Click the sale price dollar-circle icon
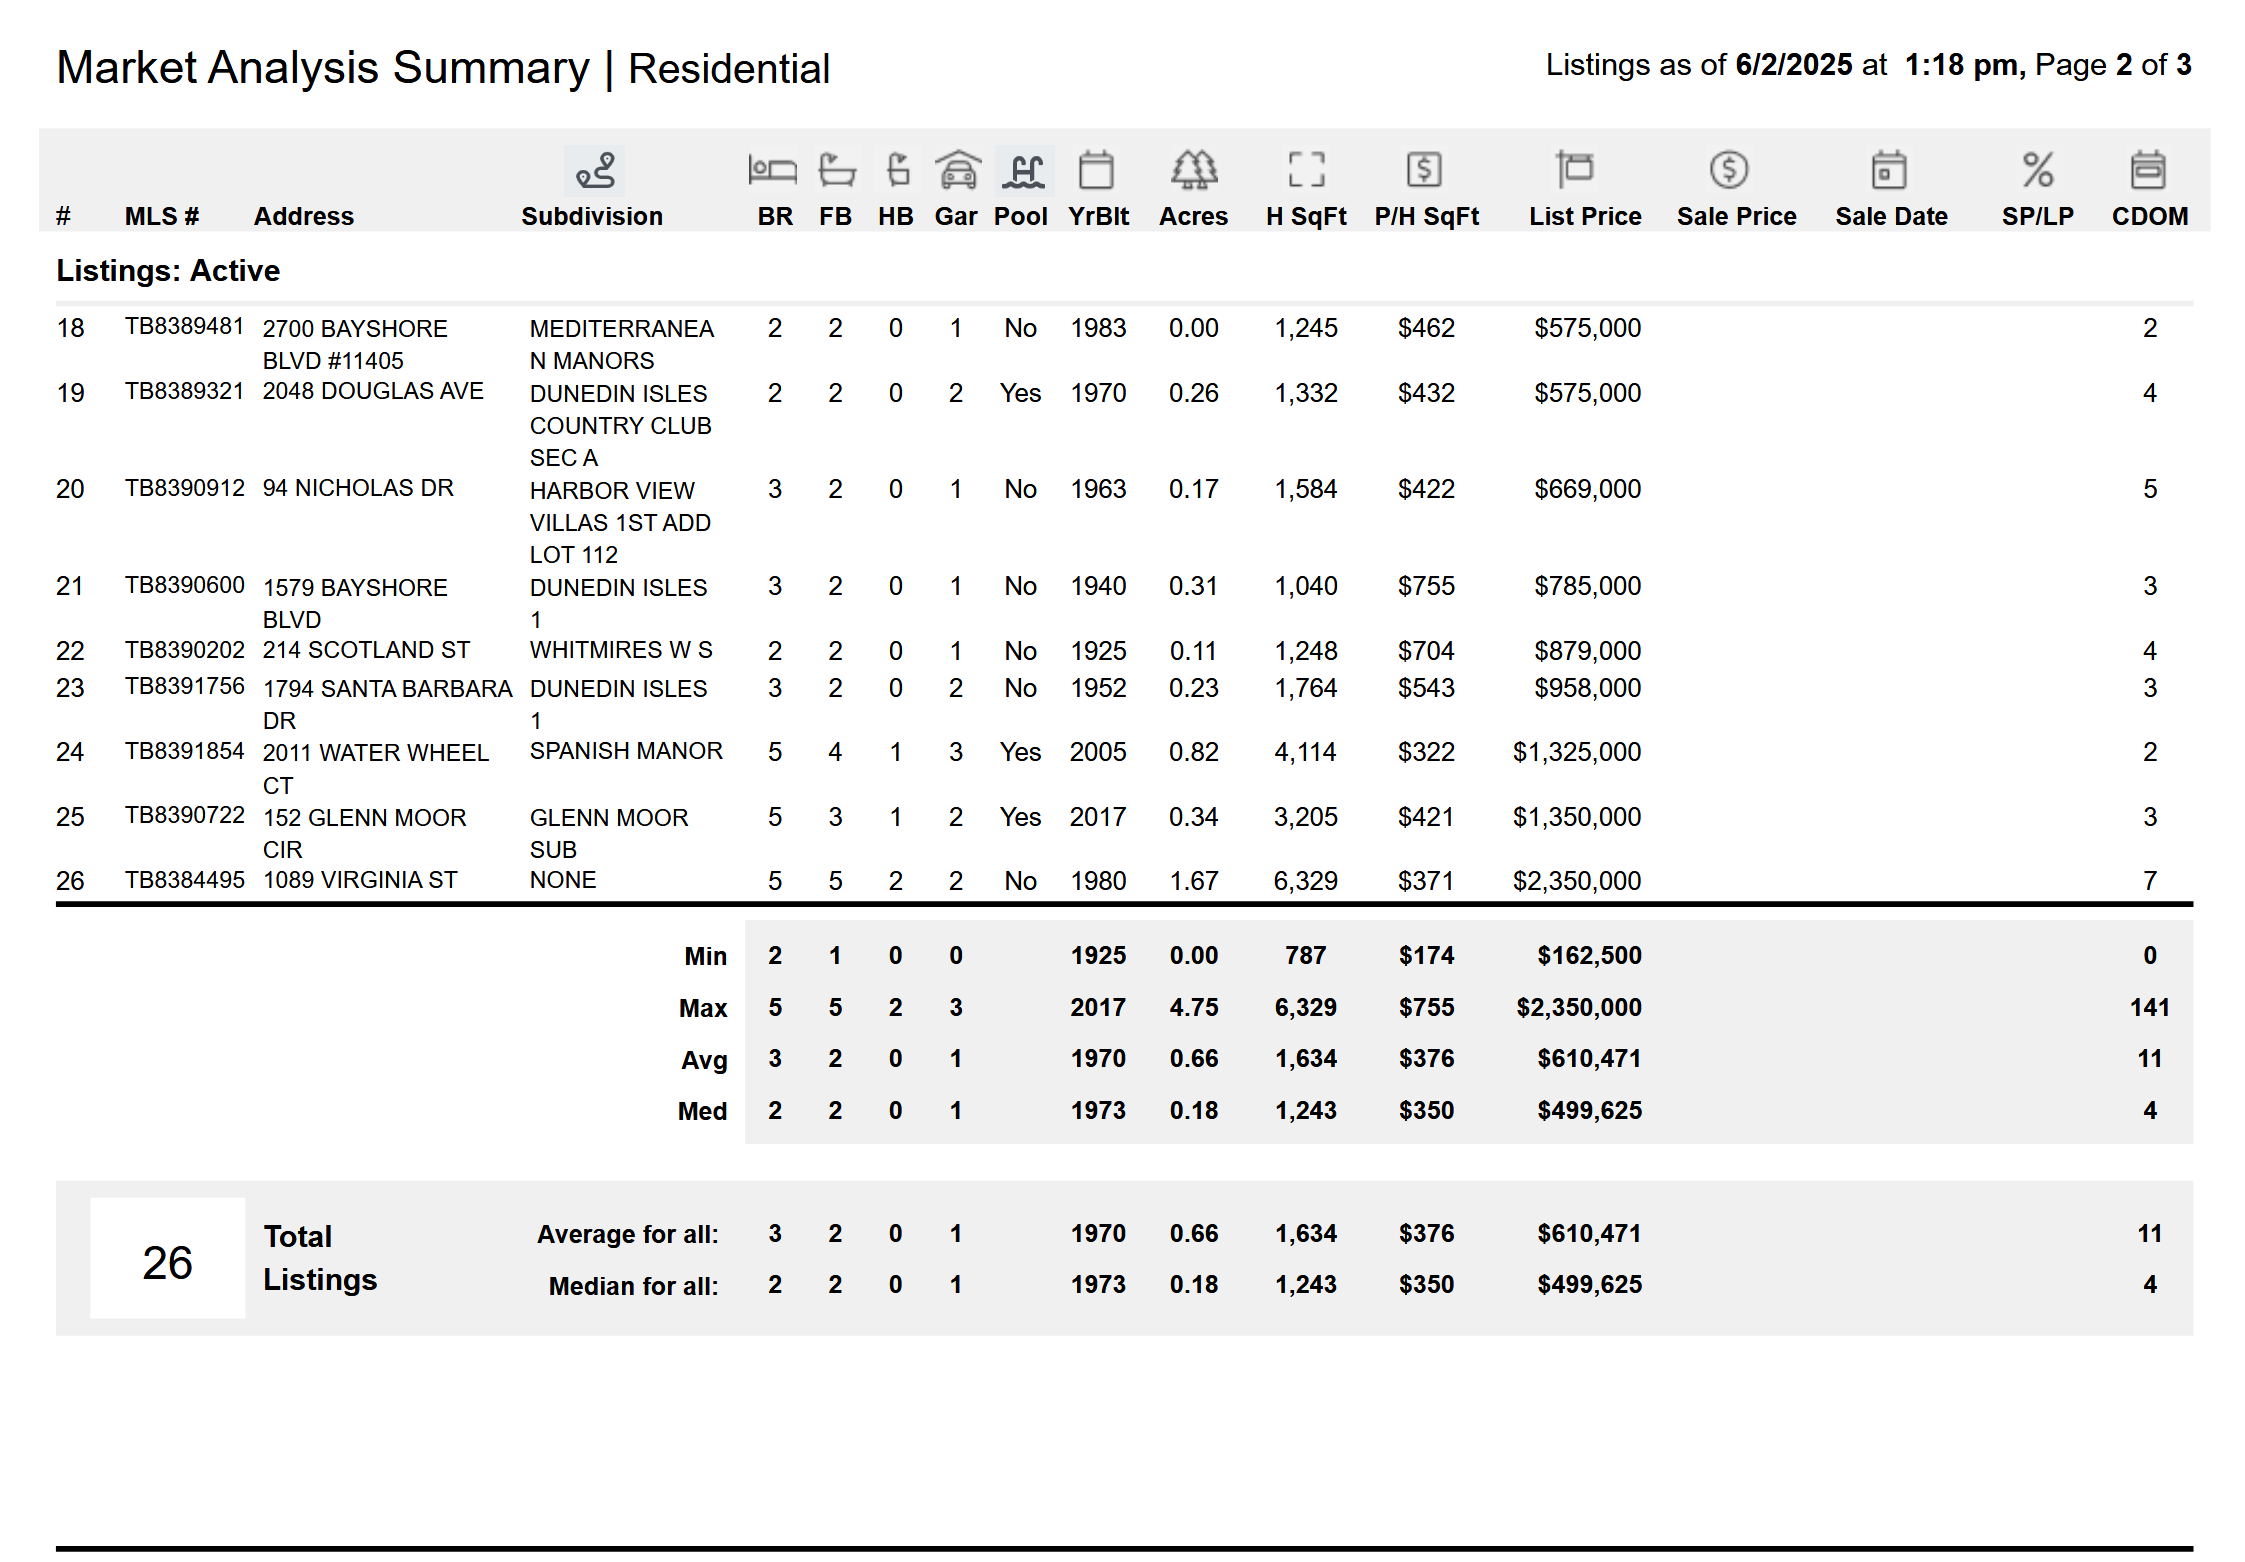Image resolution: width=2245 pixels, height=1562 pixels. (x=1729, y=170)
